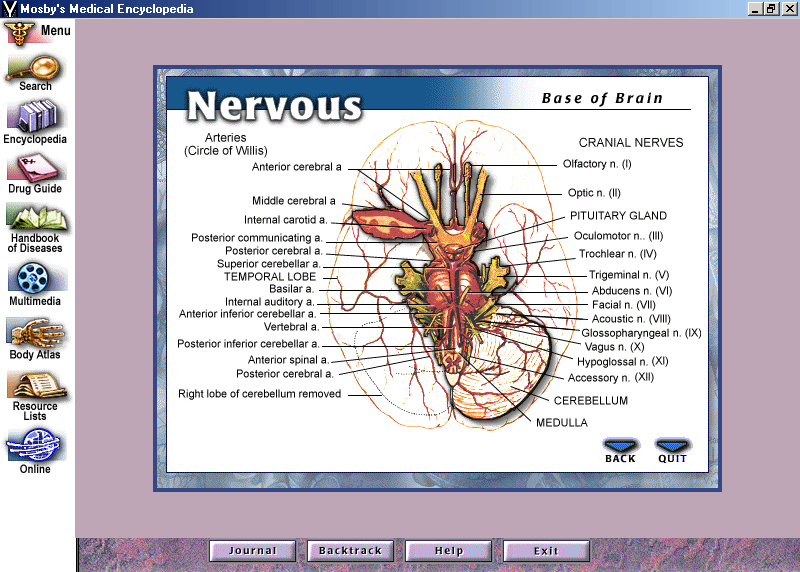
Task: Select the Anterior cerebral a label
Action: click(296, 167)
